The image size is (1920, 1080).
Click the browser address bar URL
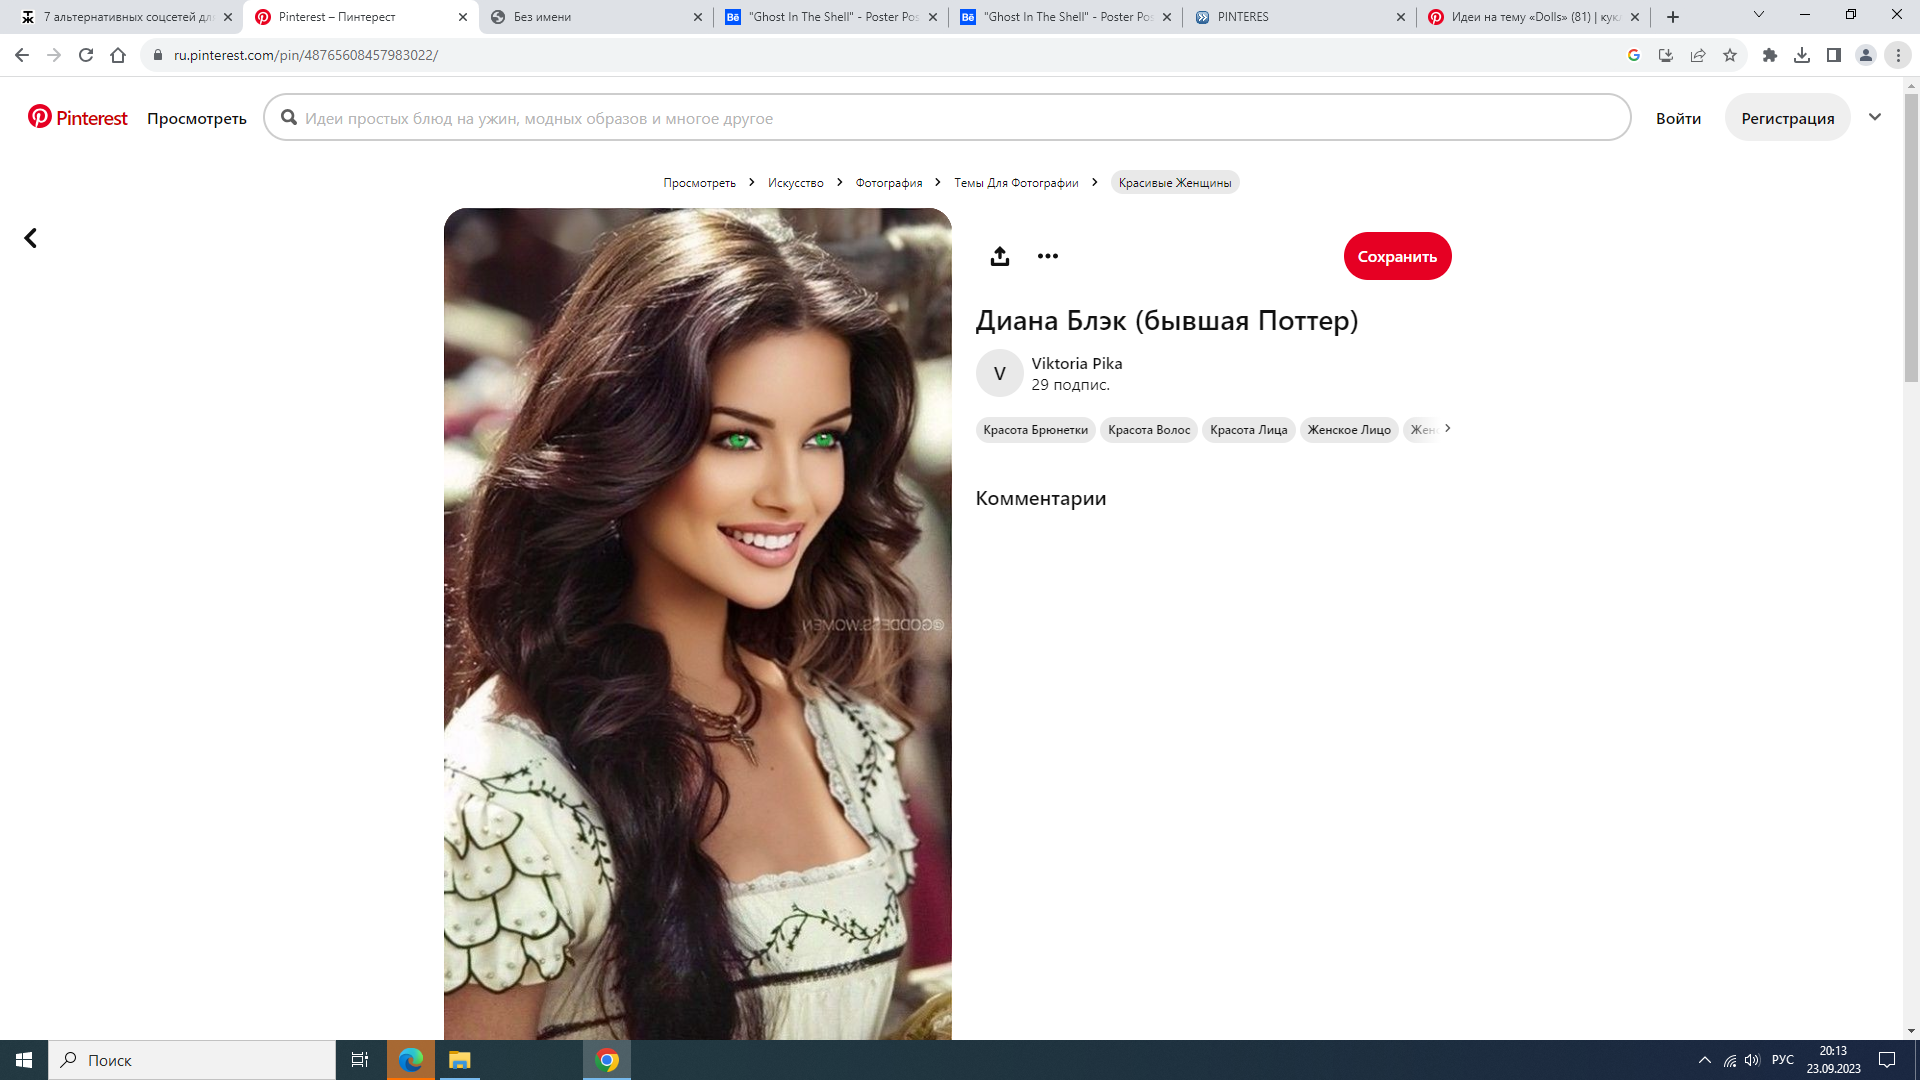pyautogui.click(x=306, y=55)
